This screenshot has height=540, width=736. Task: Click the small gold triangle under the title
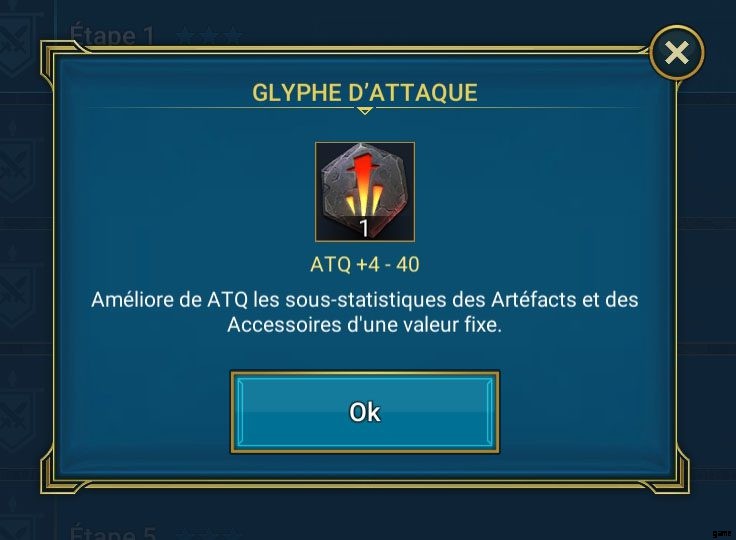[x=365, y=111]
